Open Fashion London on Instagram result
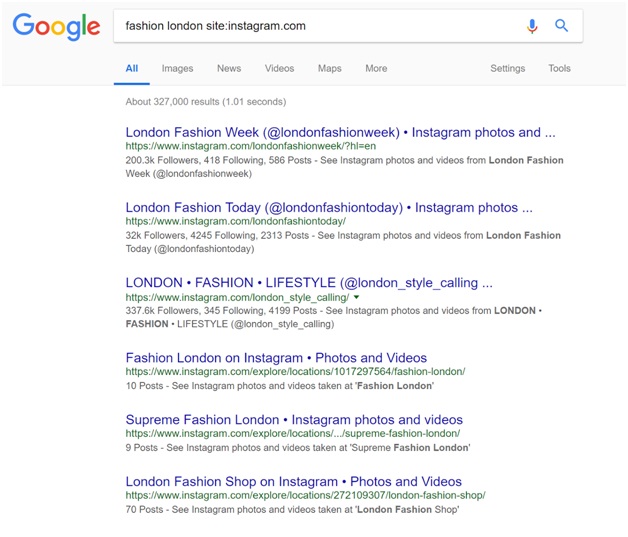Viewport: 628px width, 537px height. click(276, 358)
